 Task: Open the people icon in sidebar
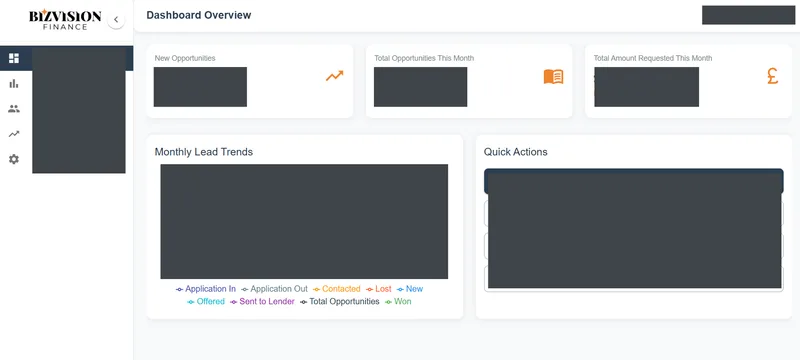point(14,109)
